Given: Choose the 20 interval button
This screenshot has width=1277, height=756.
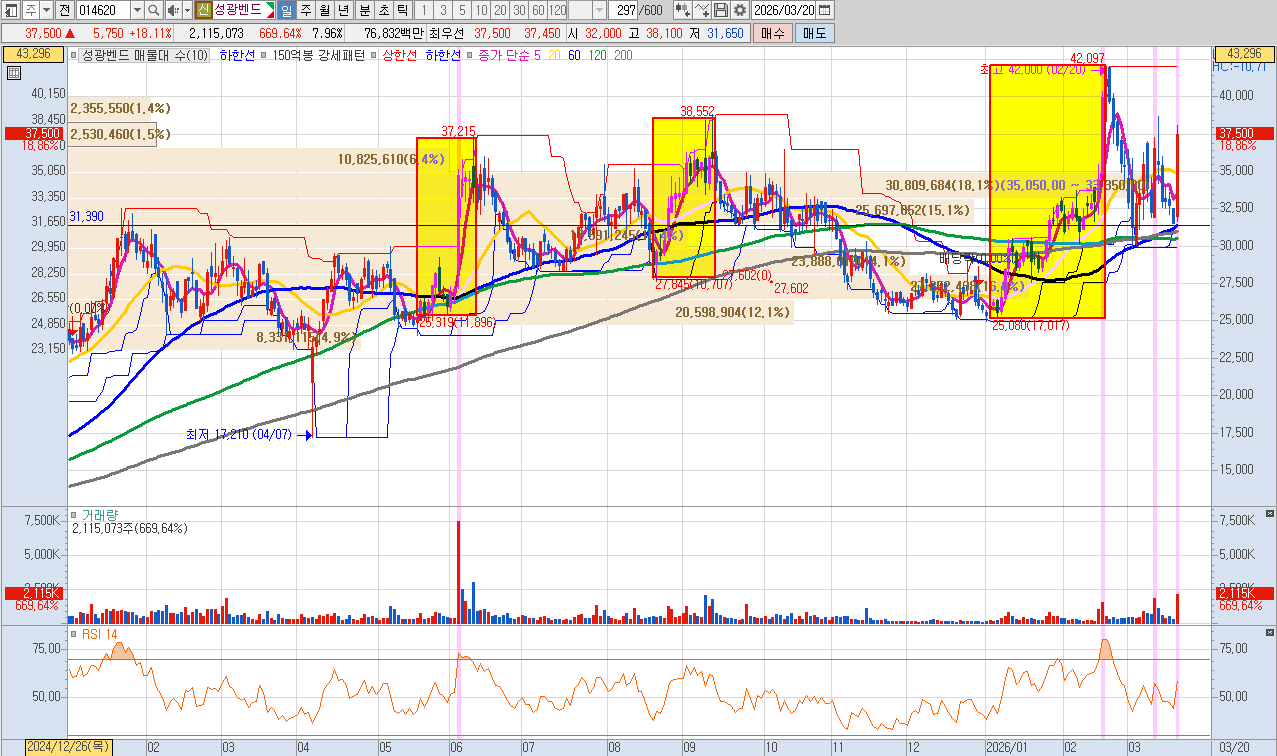Looking at the screenshot, I should coord(499,10).
